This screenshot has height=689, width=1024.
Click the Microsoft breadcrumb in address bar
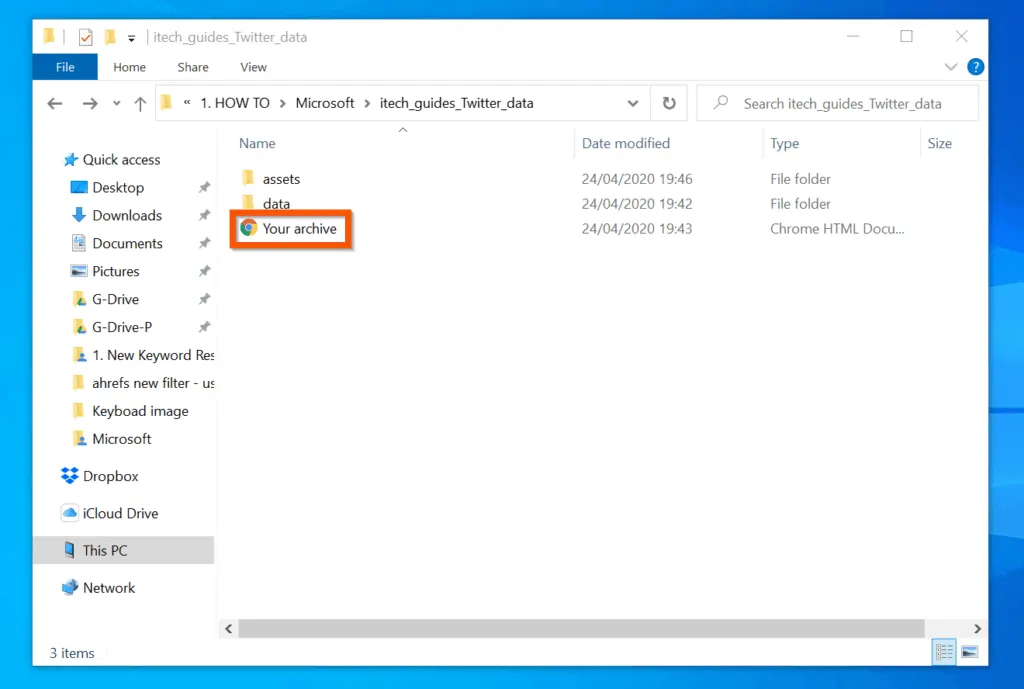[325, 103]
